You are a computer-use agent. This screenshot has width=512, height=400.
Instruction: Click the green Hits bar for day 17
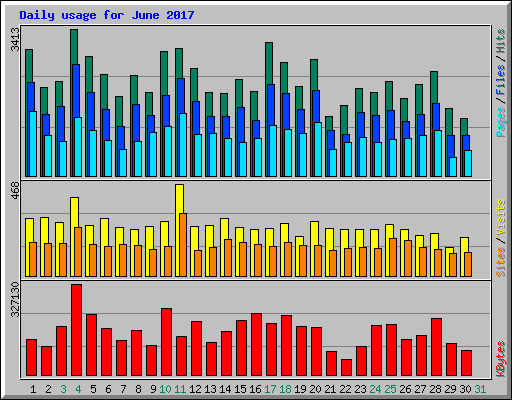[x=269, y=63]
